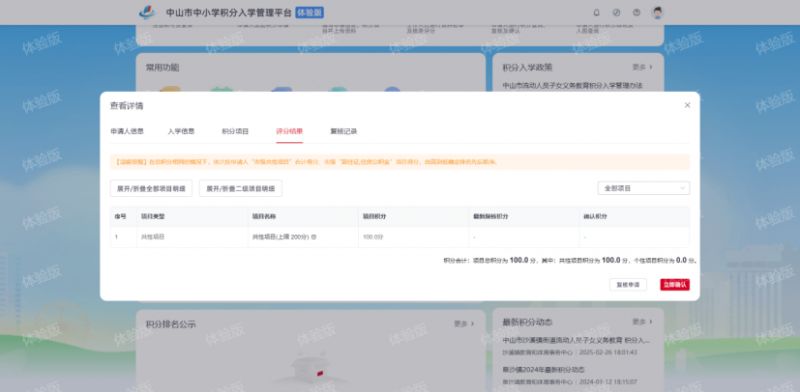Open the 复核记录 tab

point(343,131)
